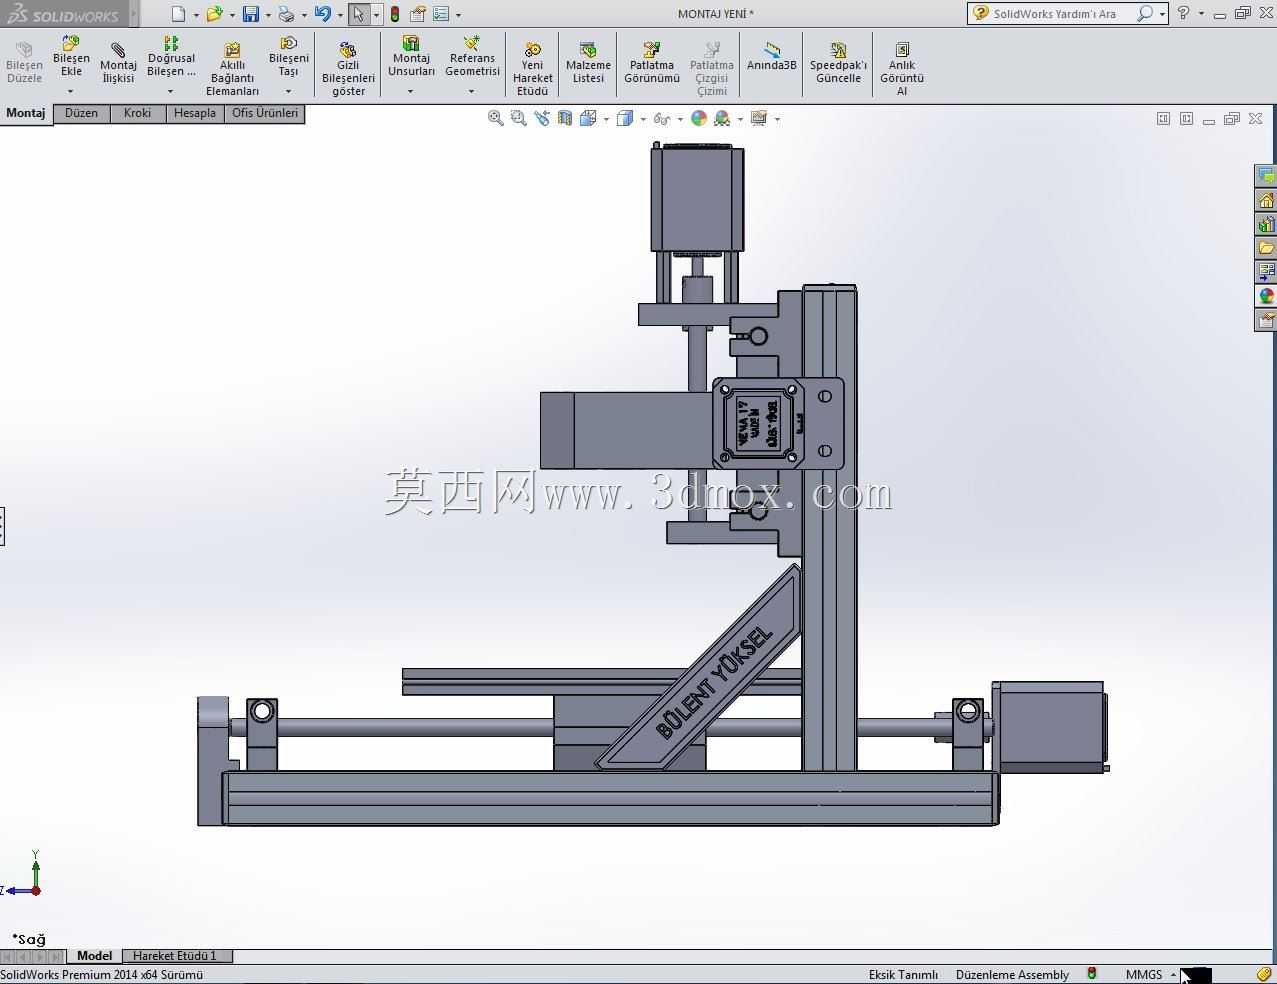This screenshot has height=984, width=1277.
Task: Click Doğrusal Bileşen pattern tool
Action: coord(171,58)
